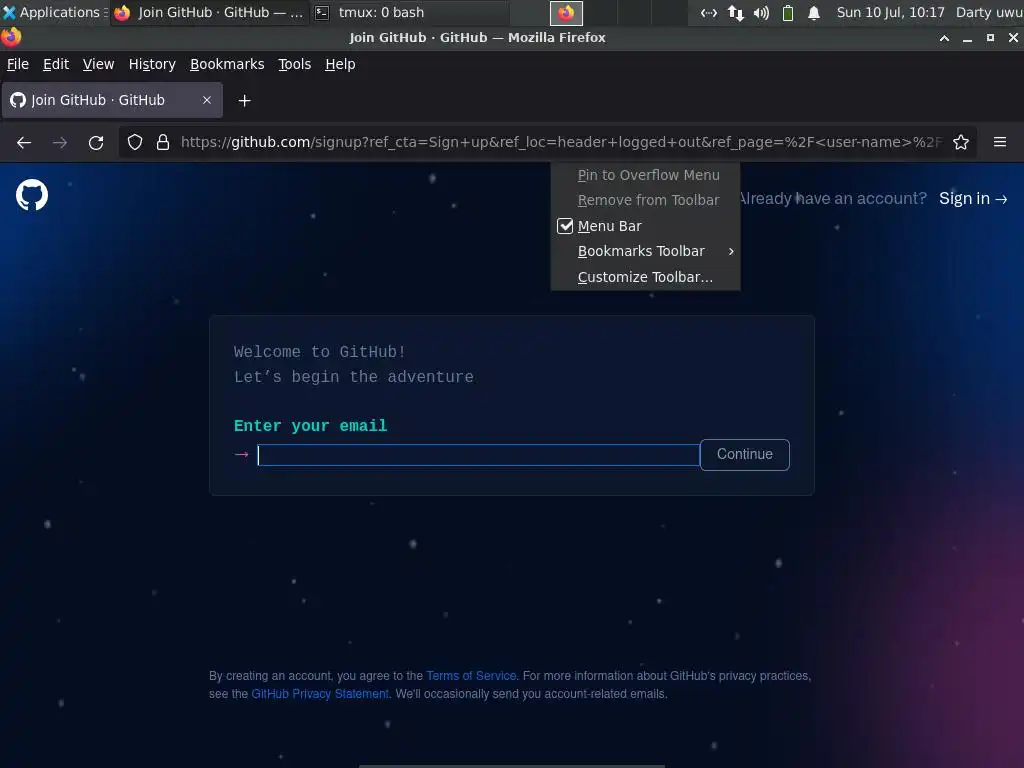Click the 'Enter your email' label

pyautogui.click(x=310, y=426)
